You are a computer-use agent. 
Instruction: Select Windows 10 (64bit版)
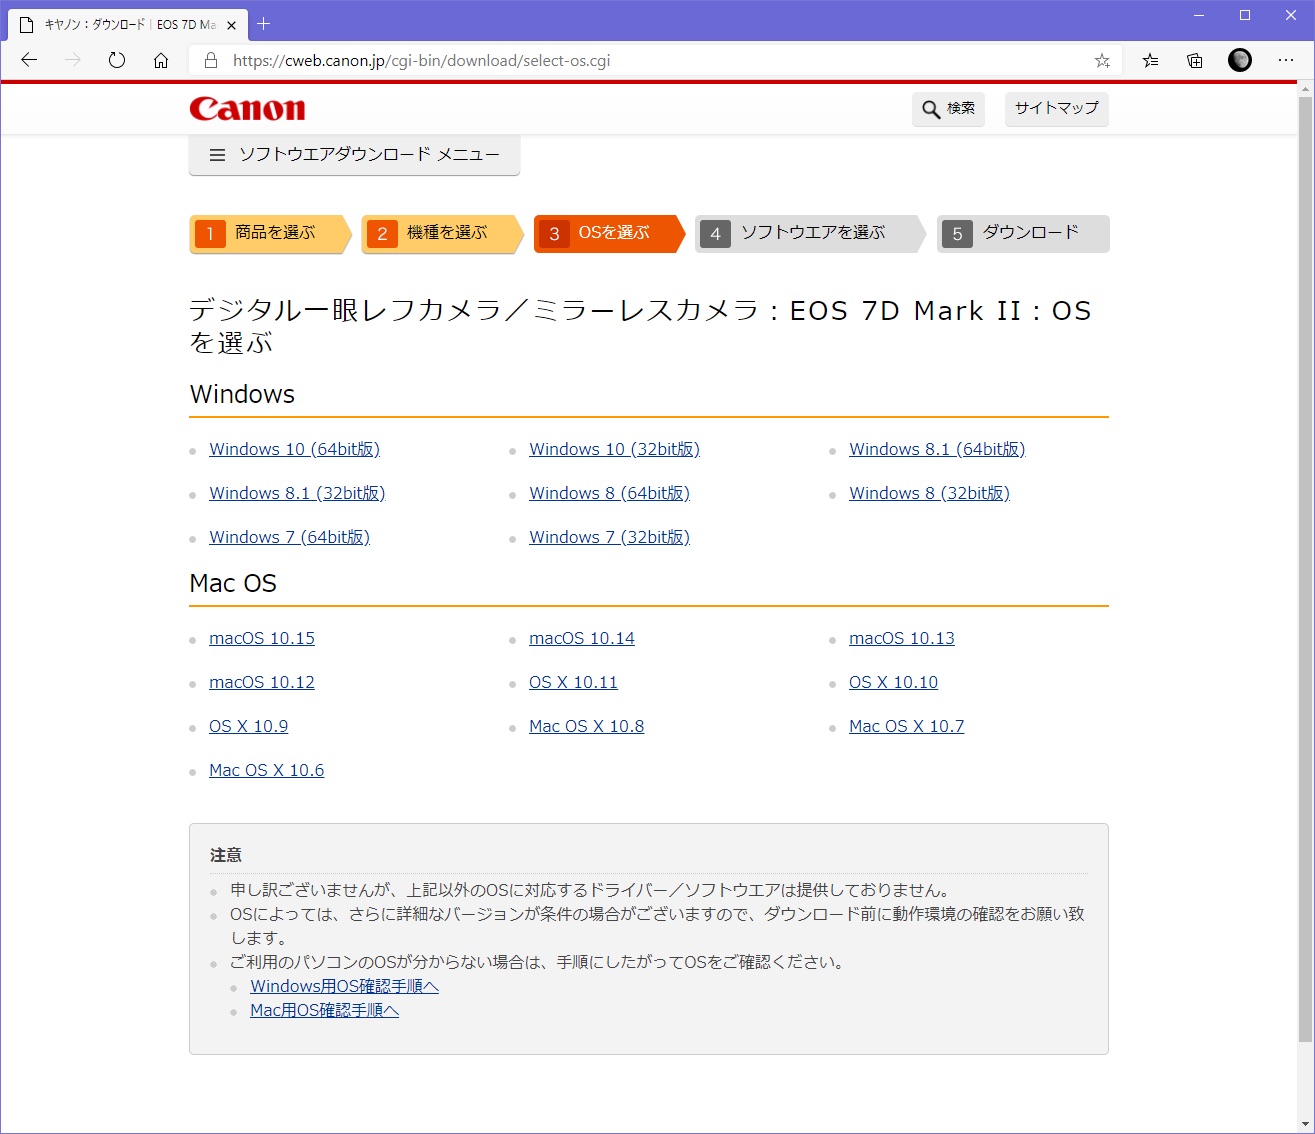pyautogui.click(x=294, y=449)
